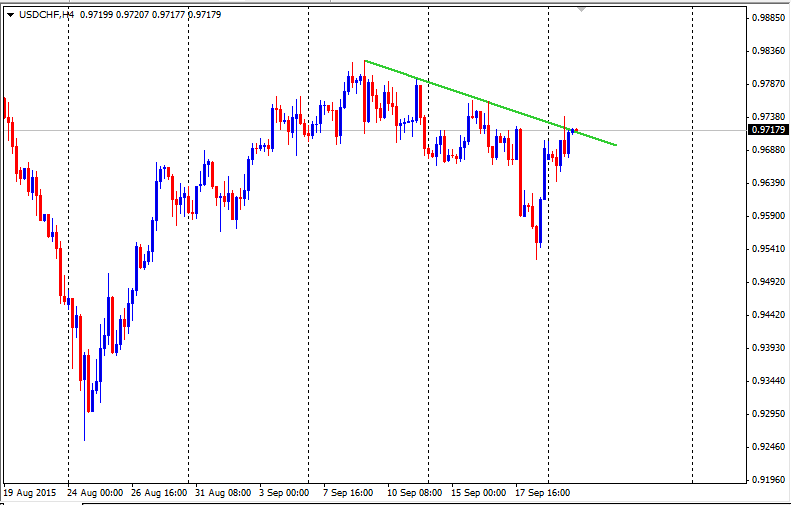
Task: Click the 26 Aug 16:00 time label
Action: [x=159, y=492]
